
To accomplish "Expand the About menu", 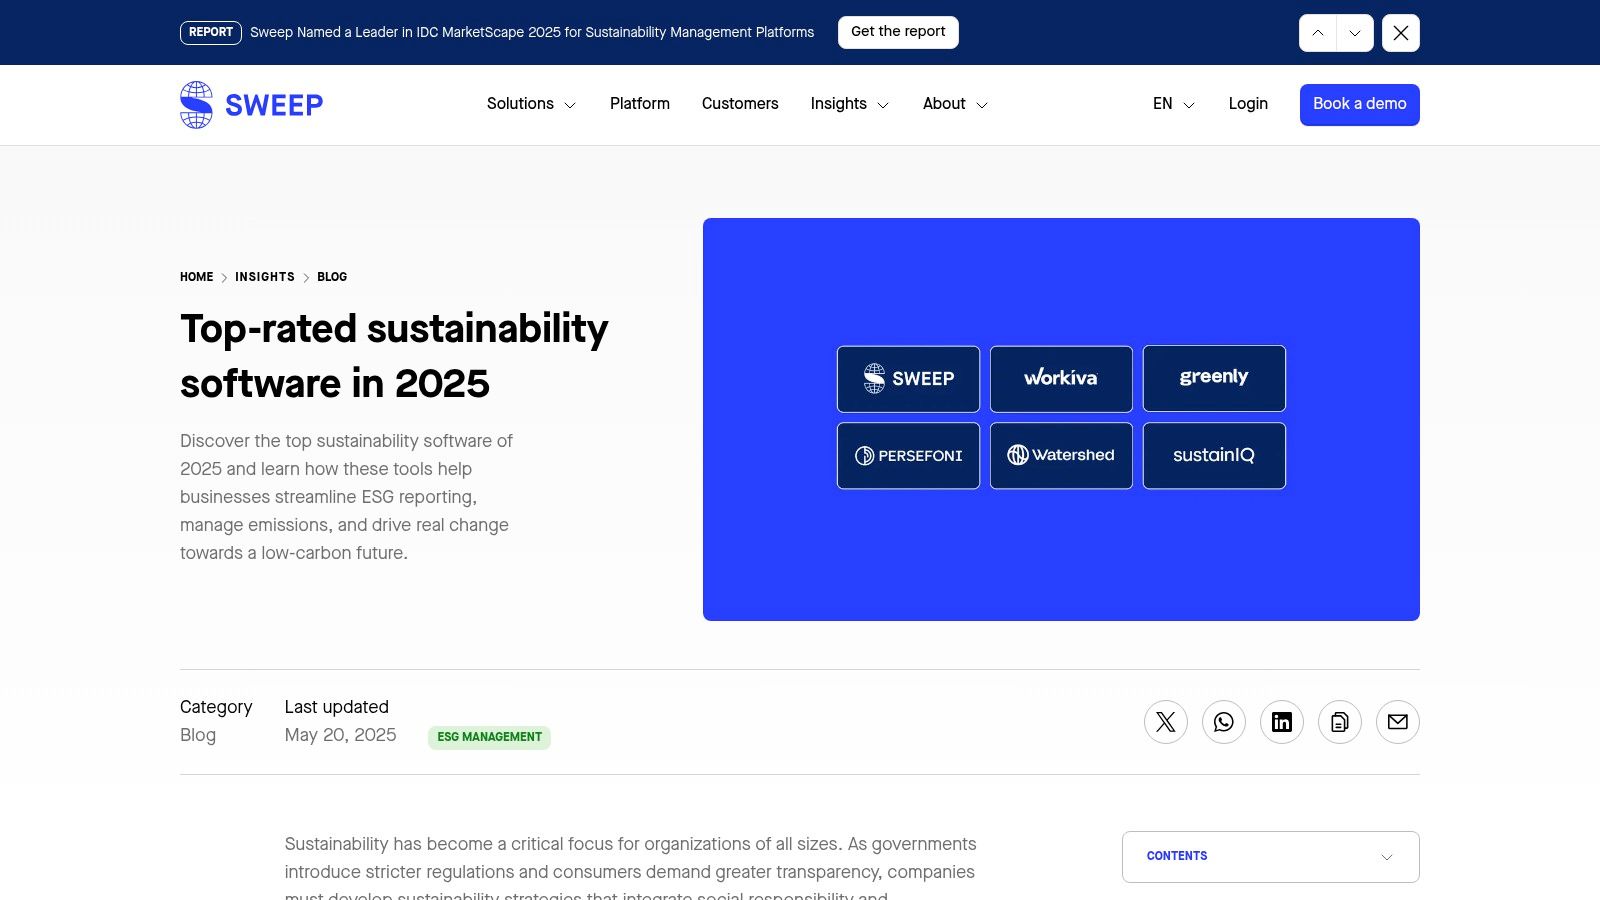I will pyautogui.click(x=955, y=104).
